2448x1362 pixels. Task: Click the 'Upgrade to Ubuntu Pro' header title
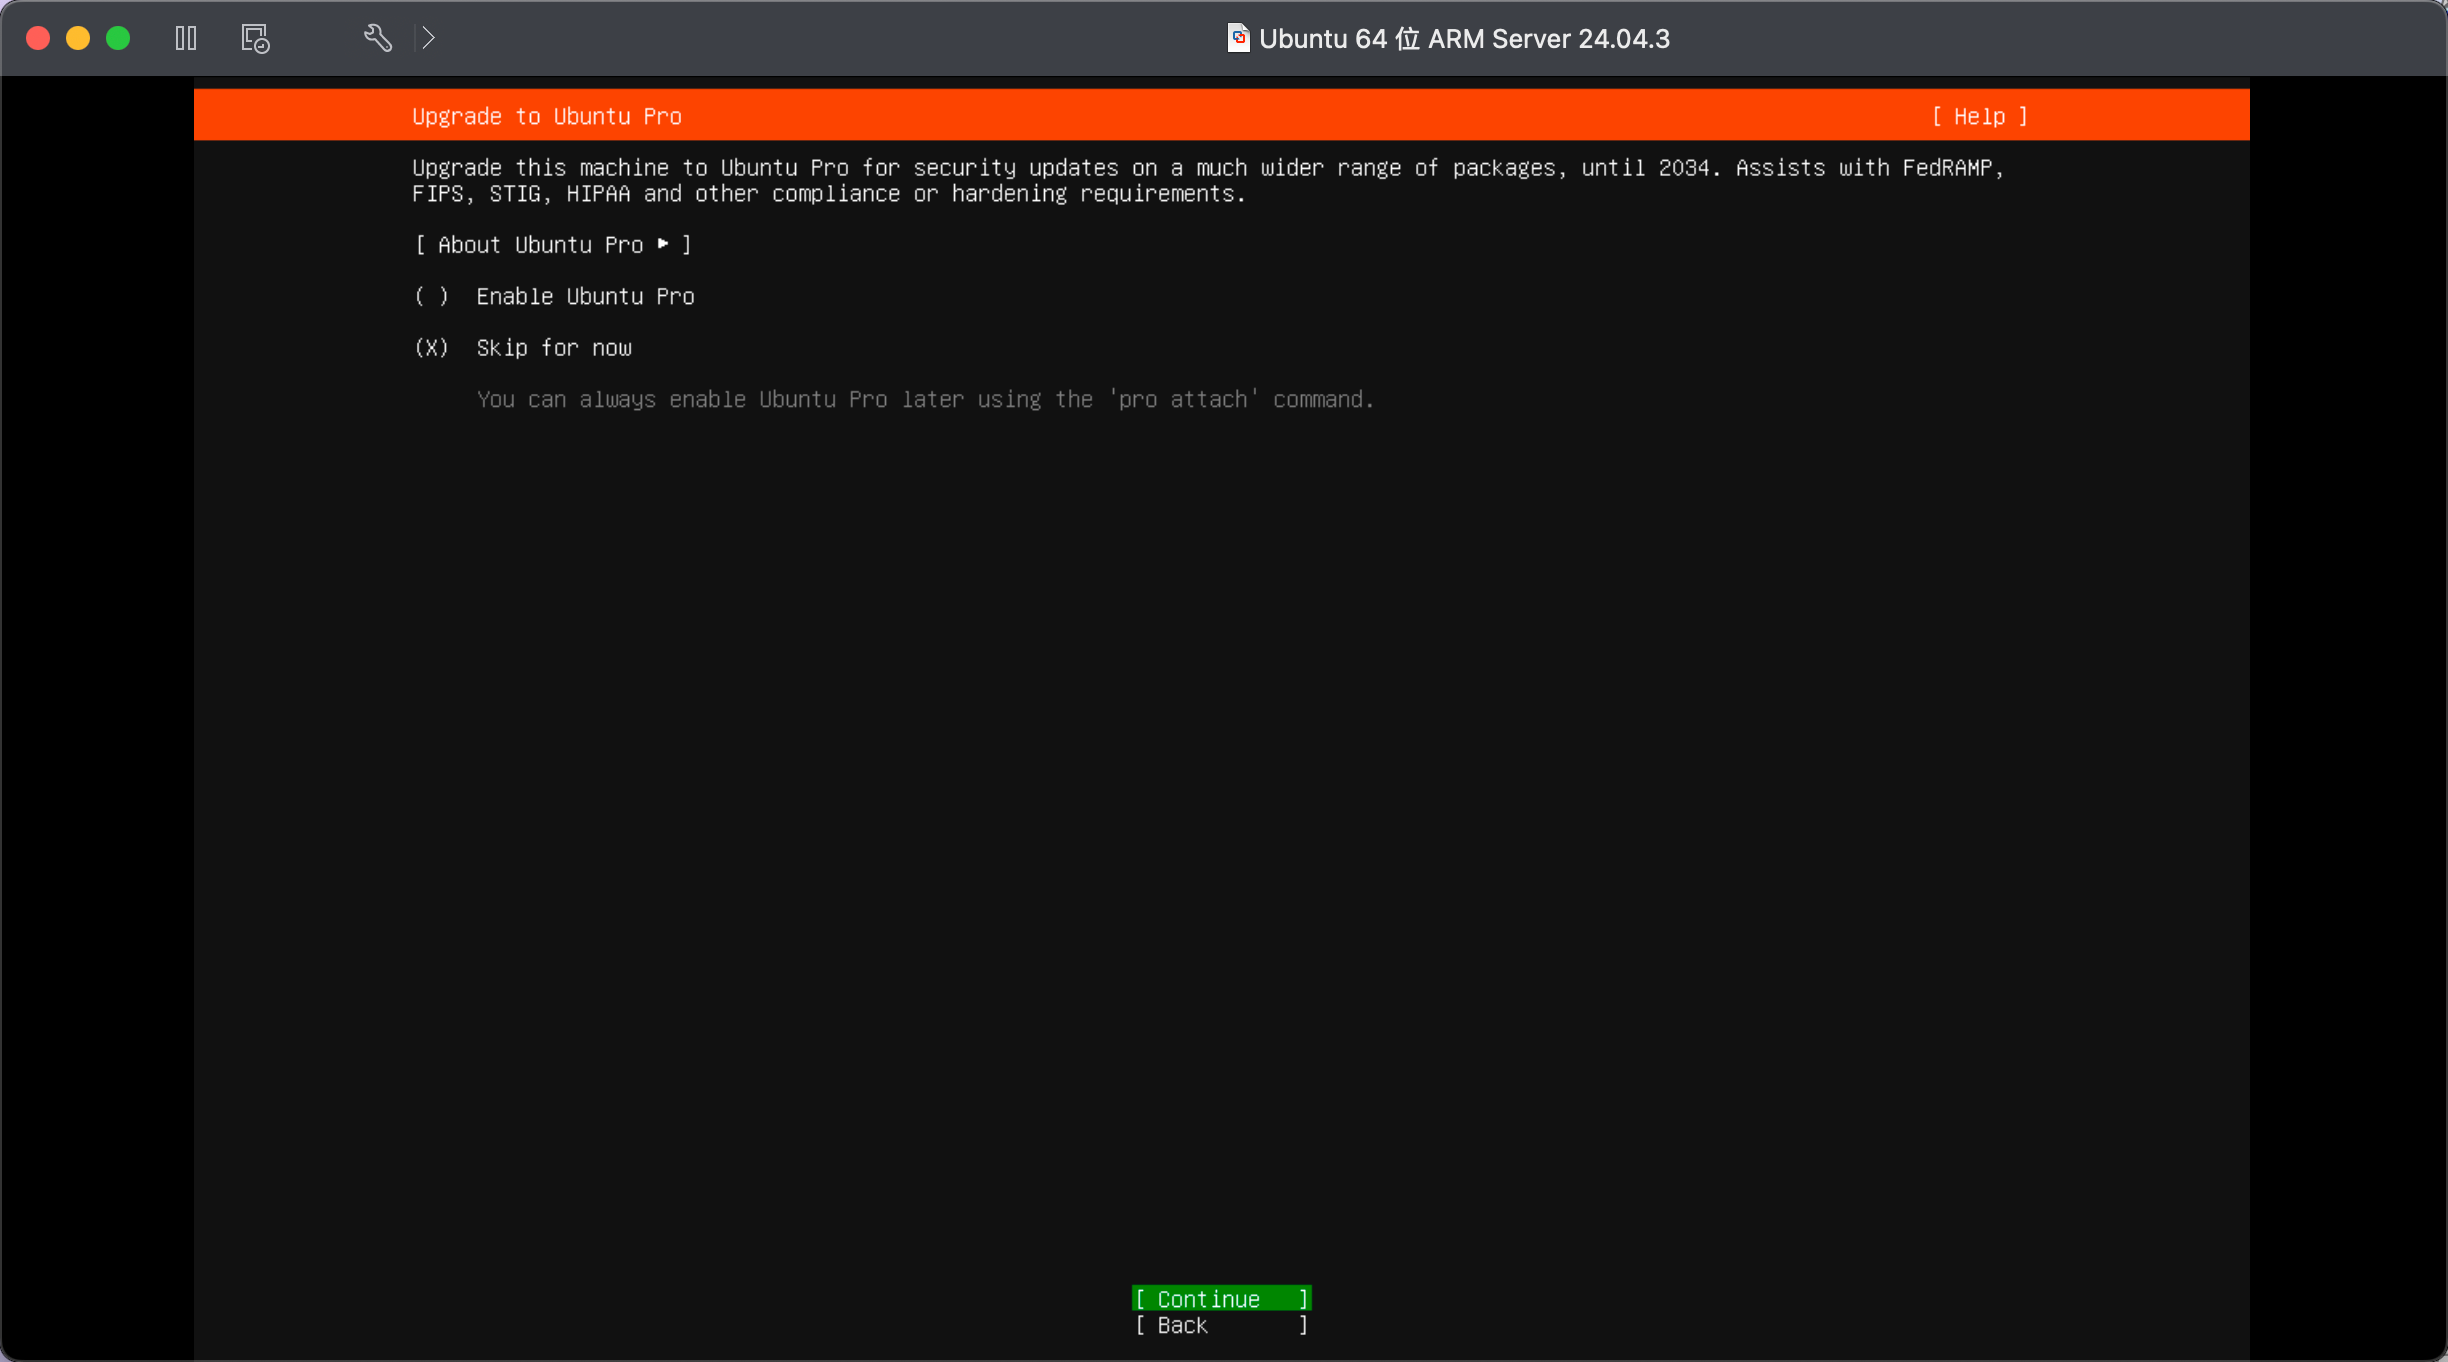coord(547,116)
